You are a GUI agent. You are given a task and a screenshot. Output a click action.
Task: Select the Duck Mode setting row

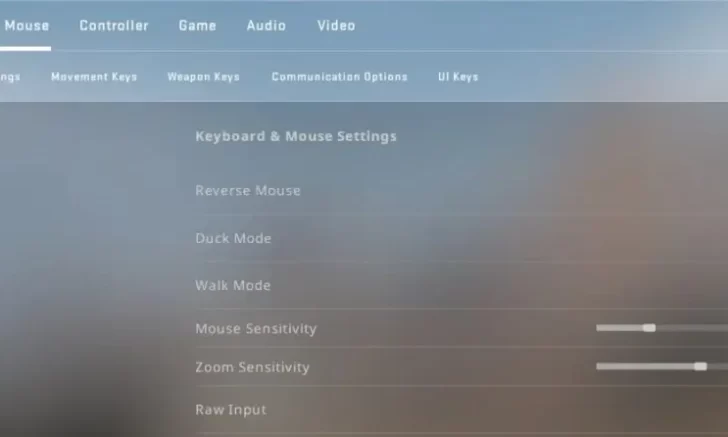point(462,238)
